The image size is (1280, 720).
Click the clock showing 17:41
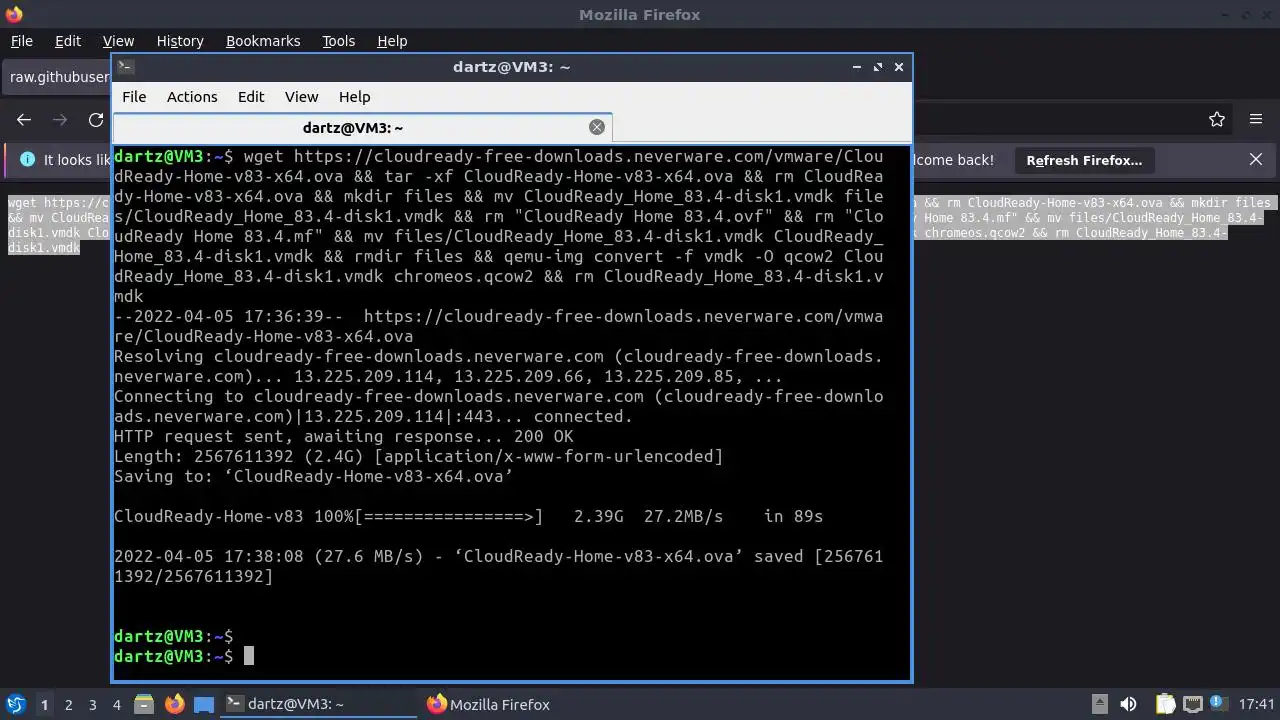point(1257,704)
